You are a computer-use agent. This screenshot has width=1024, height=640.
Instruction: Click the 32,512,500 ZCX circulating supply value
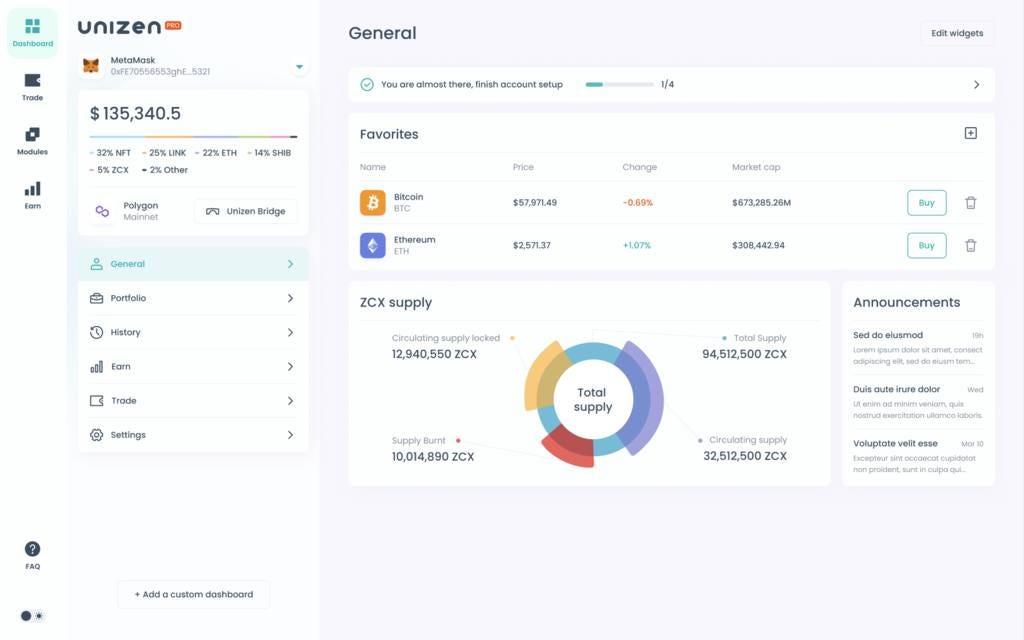pos(744,456)
